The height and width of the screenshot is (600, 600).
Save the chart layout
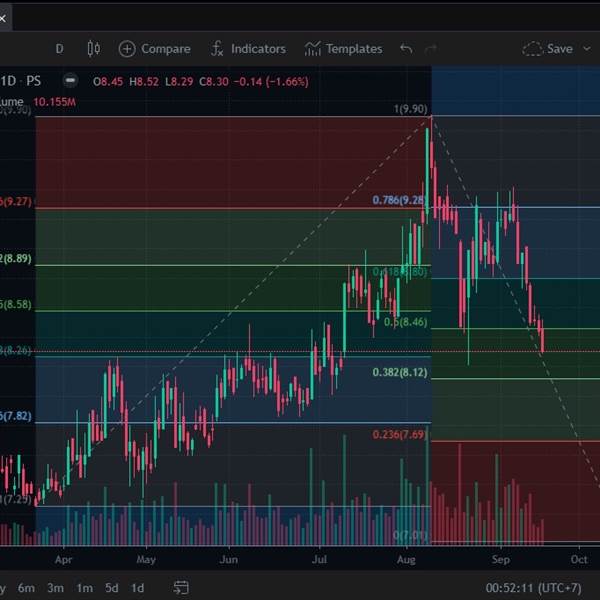coord(548,49)
